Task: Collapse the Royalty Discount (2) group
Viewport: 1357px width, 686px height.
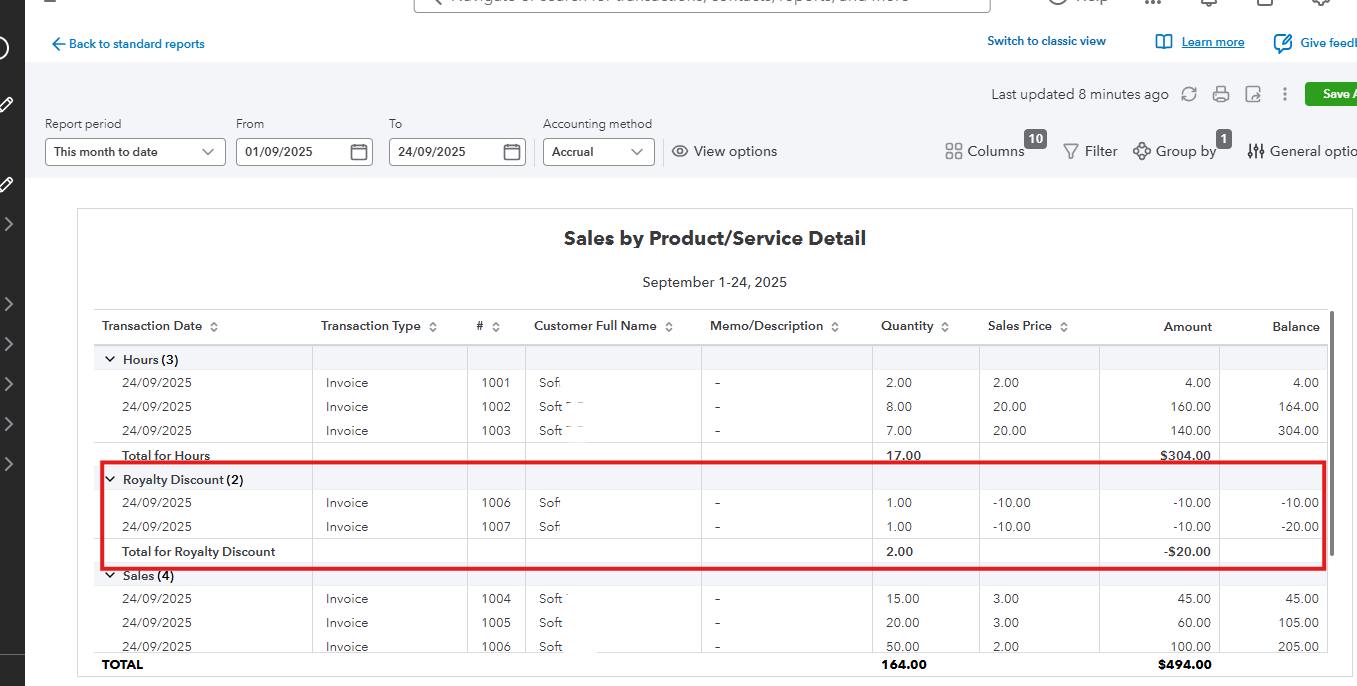Action: 110,479
